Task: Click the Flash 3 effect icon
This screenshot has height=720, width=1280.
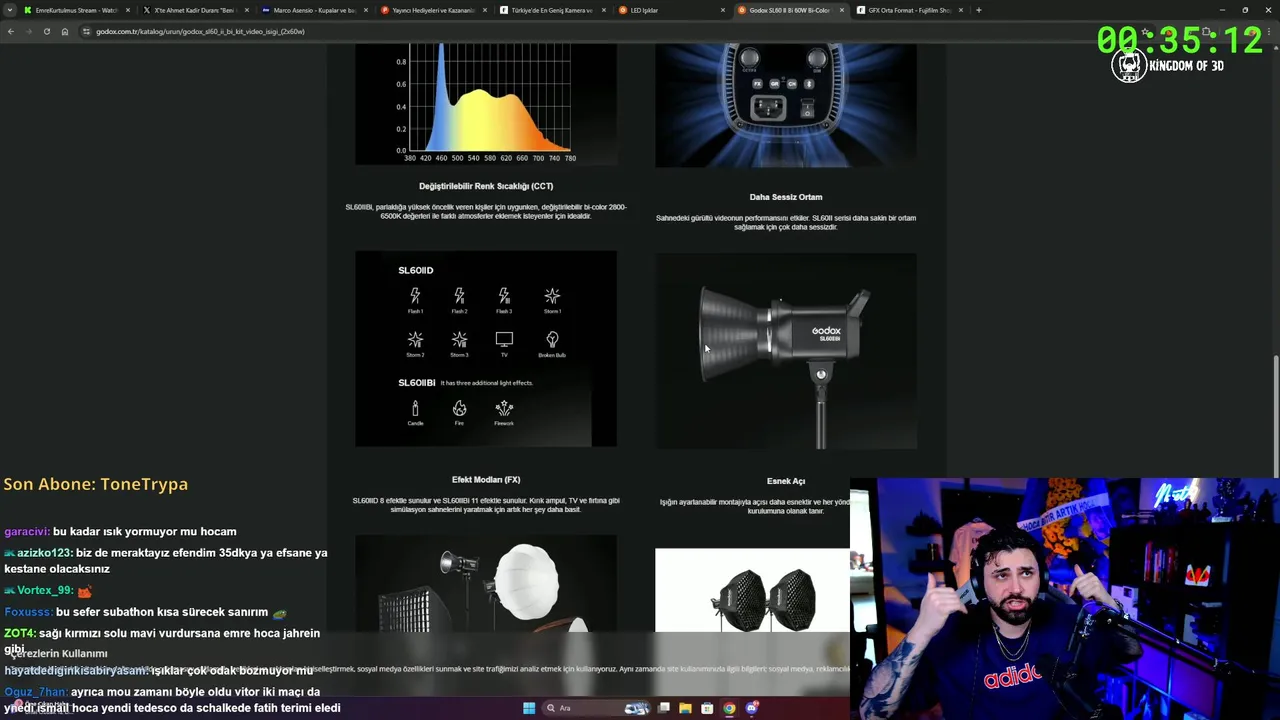Action: (x=504, y=299)
